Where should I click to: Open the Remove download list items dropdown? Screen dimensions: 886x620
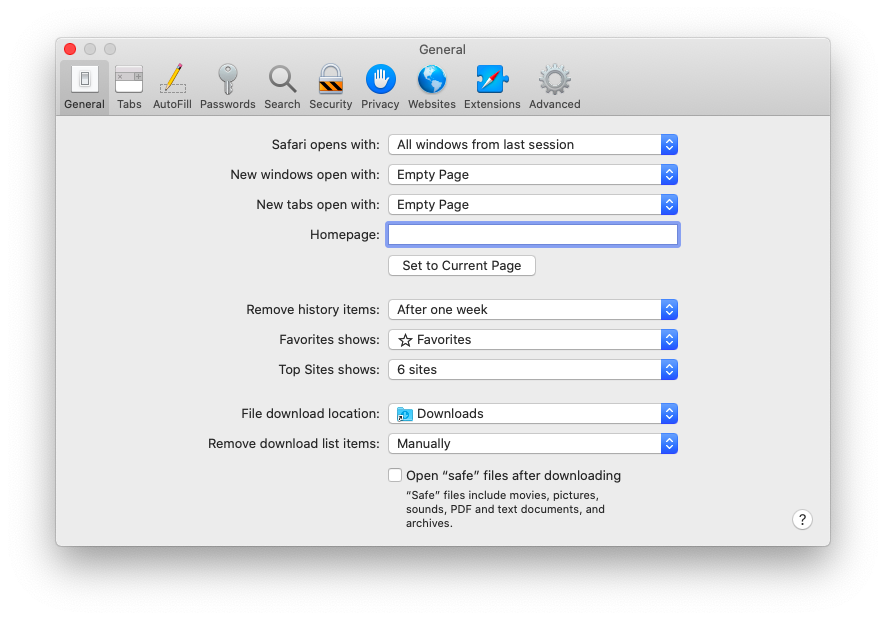point(533,444)
